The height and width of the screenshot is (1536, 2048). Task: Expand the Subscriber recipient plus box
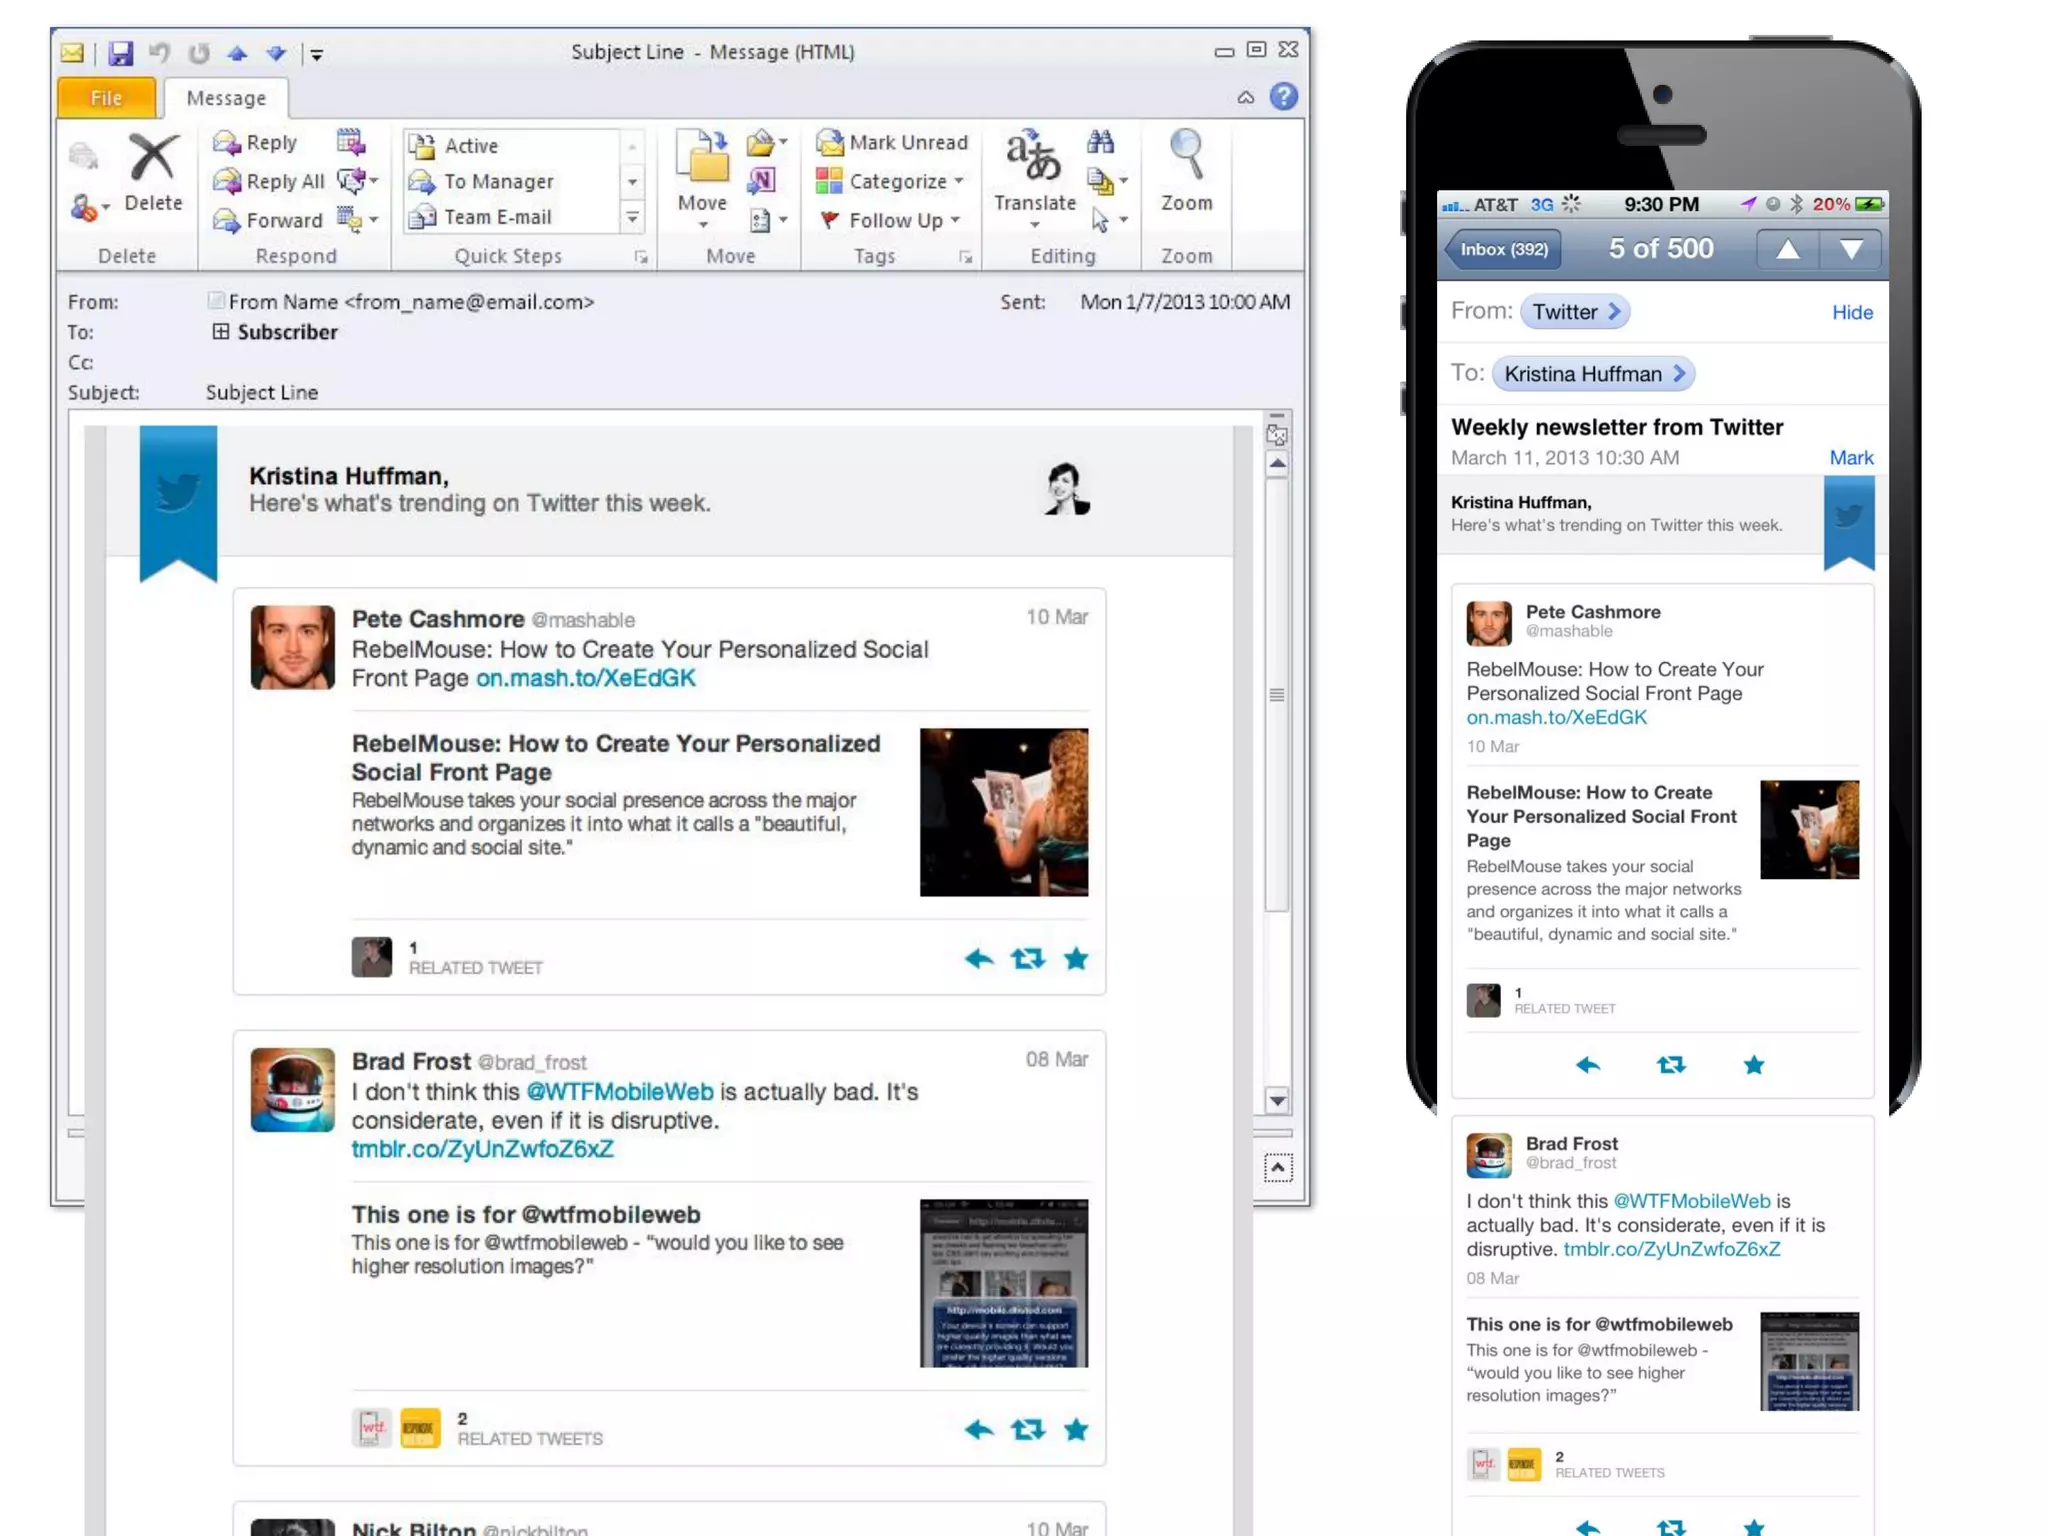[221, 332]
